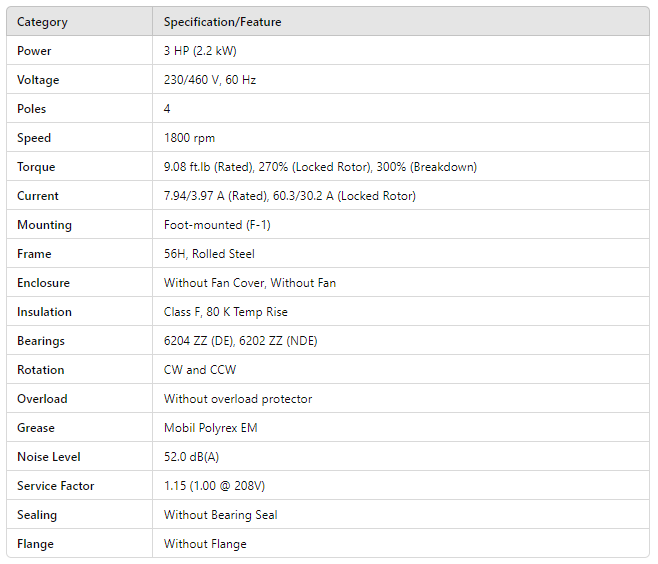Click the Torque specification text

coord(320,167)
